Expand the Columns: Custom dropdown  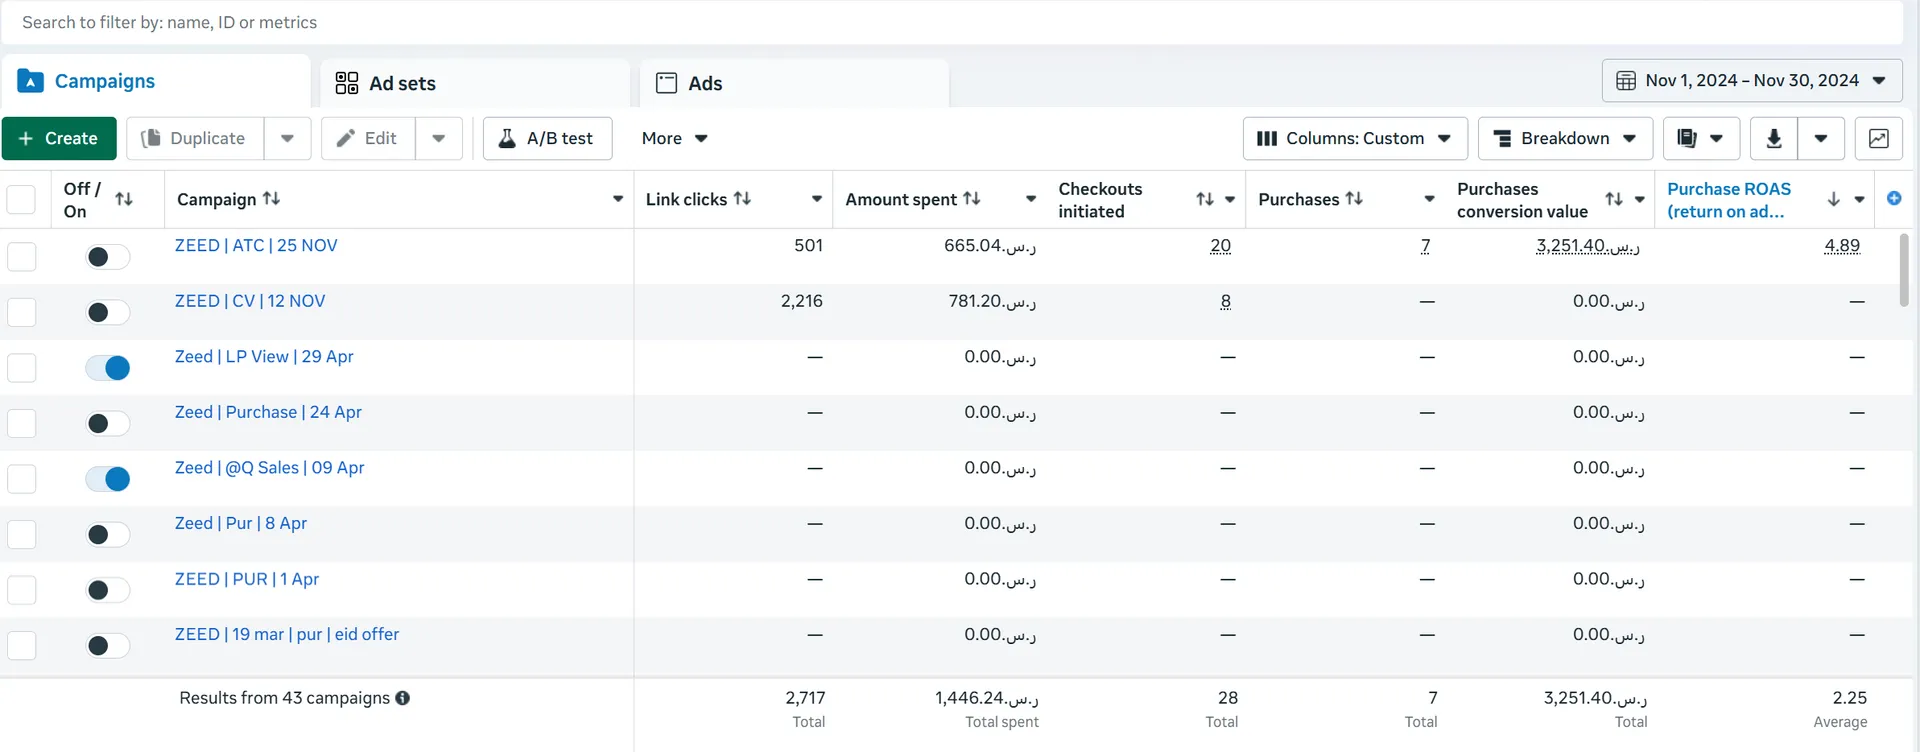point(1355,138)
